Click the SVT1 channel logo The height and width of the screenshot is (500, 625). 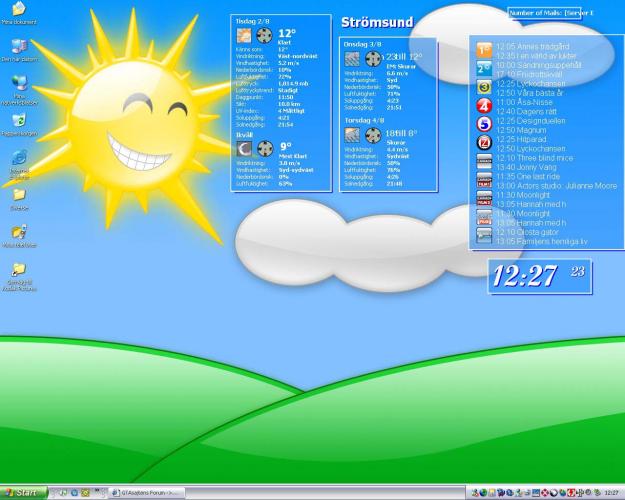pos(484,48)
